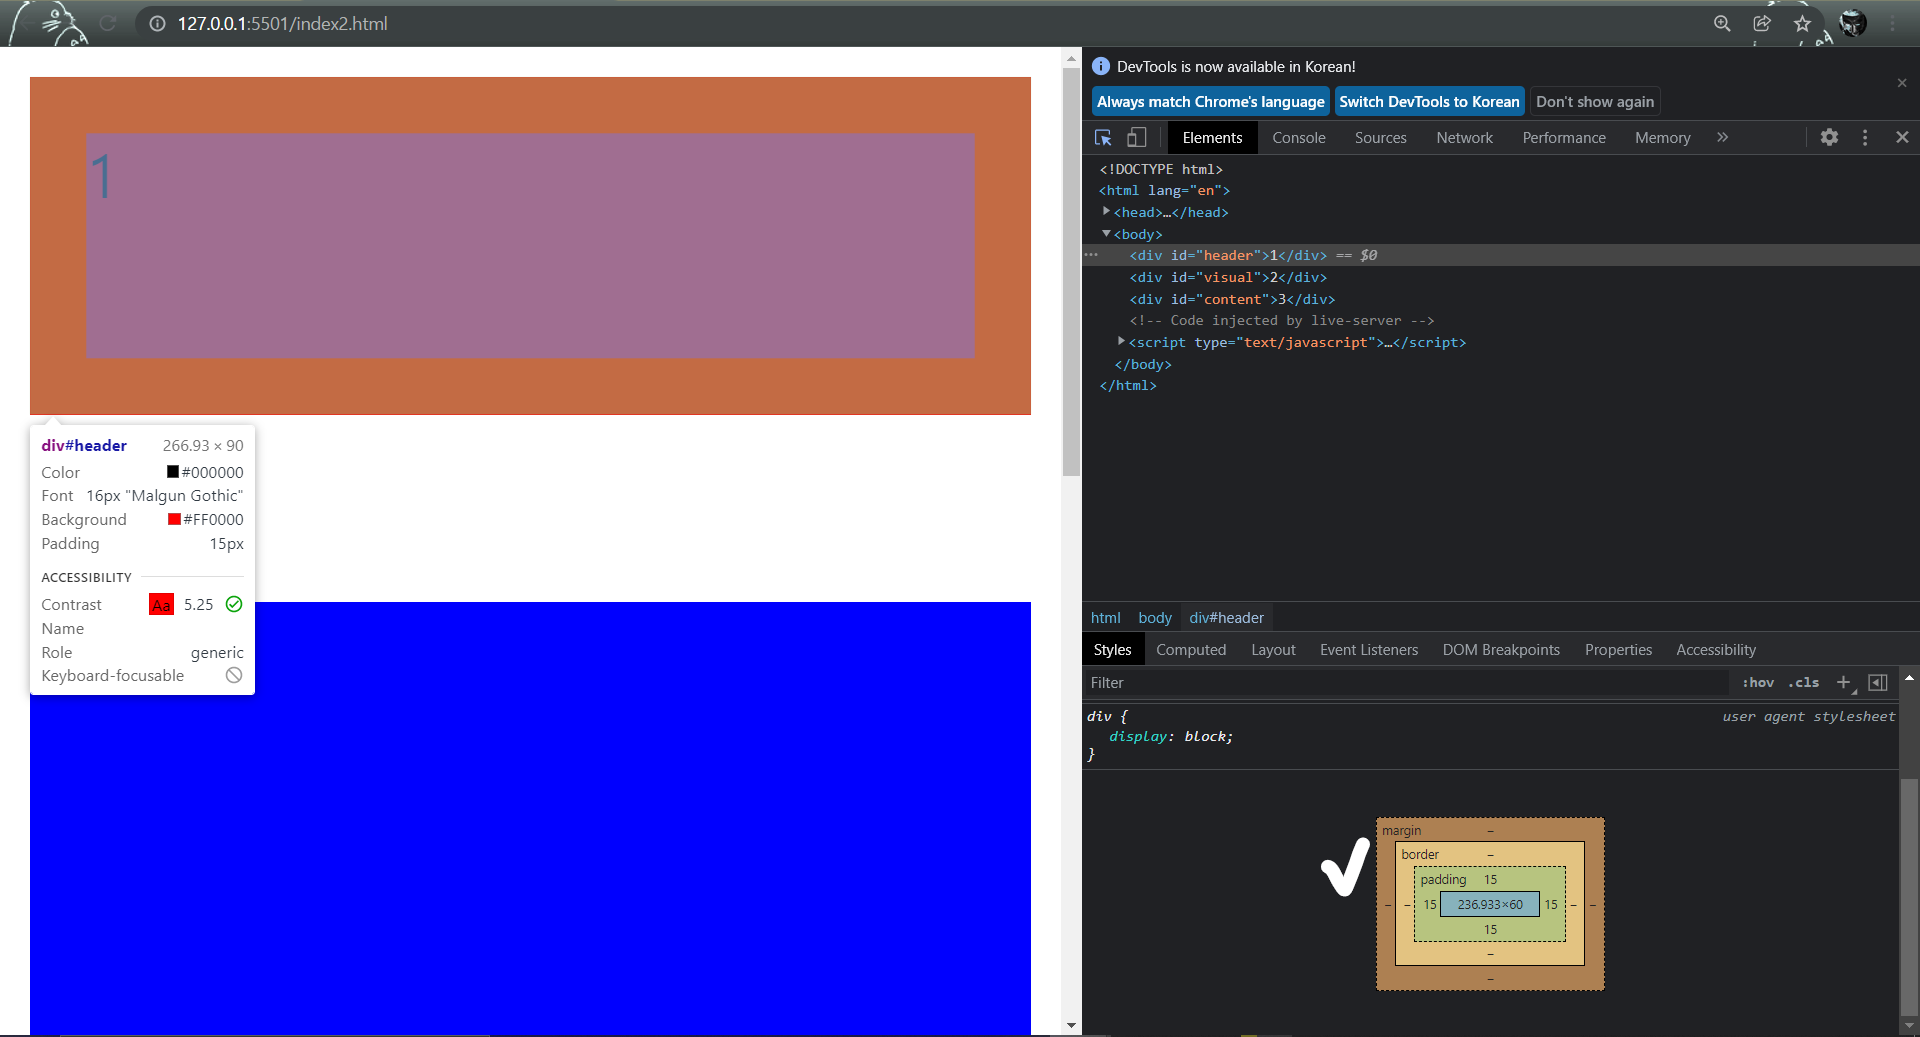Click the page scrollbar down arrow
The width and height of the screenshot is (1920, 1037).
click(1071, 1025)
